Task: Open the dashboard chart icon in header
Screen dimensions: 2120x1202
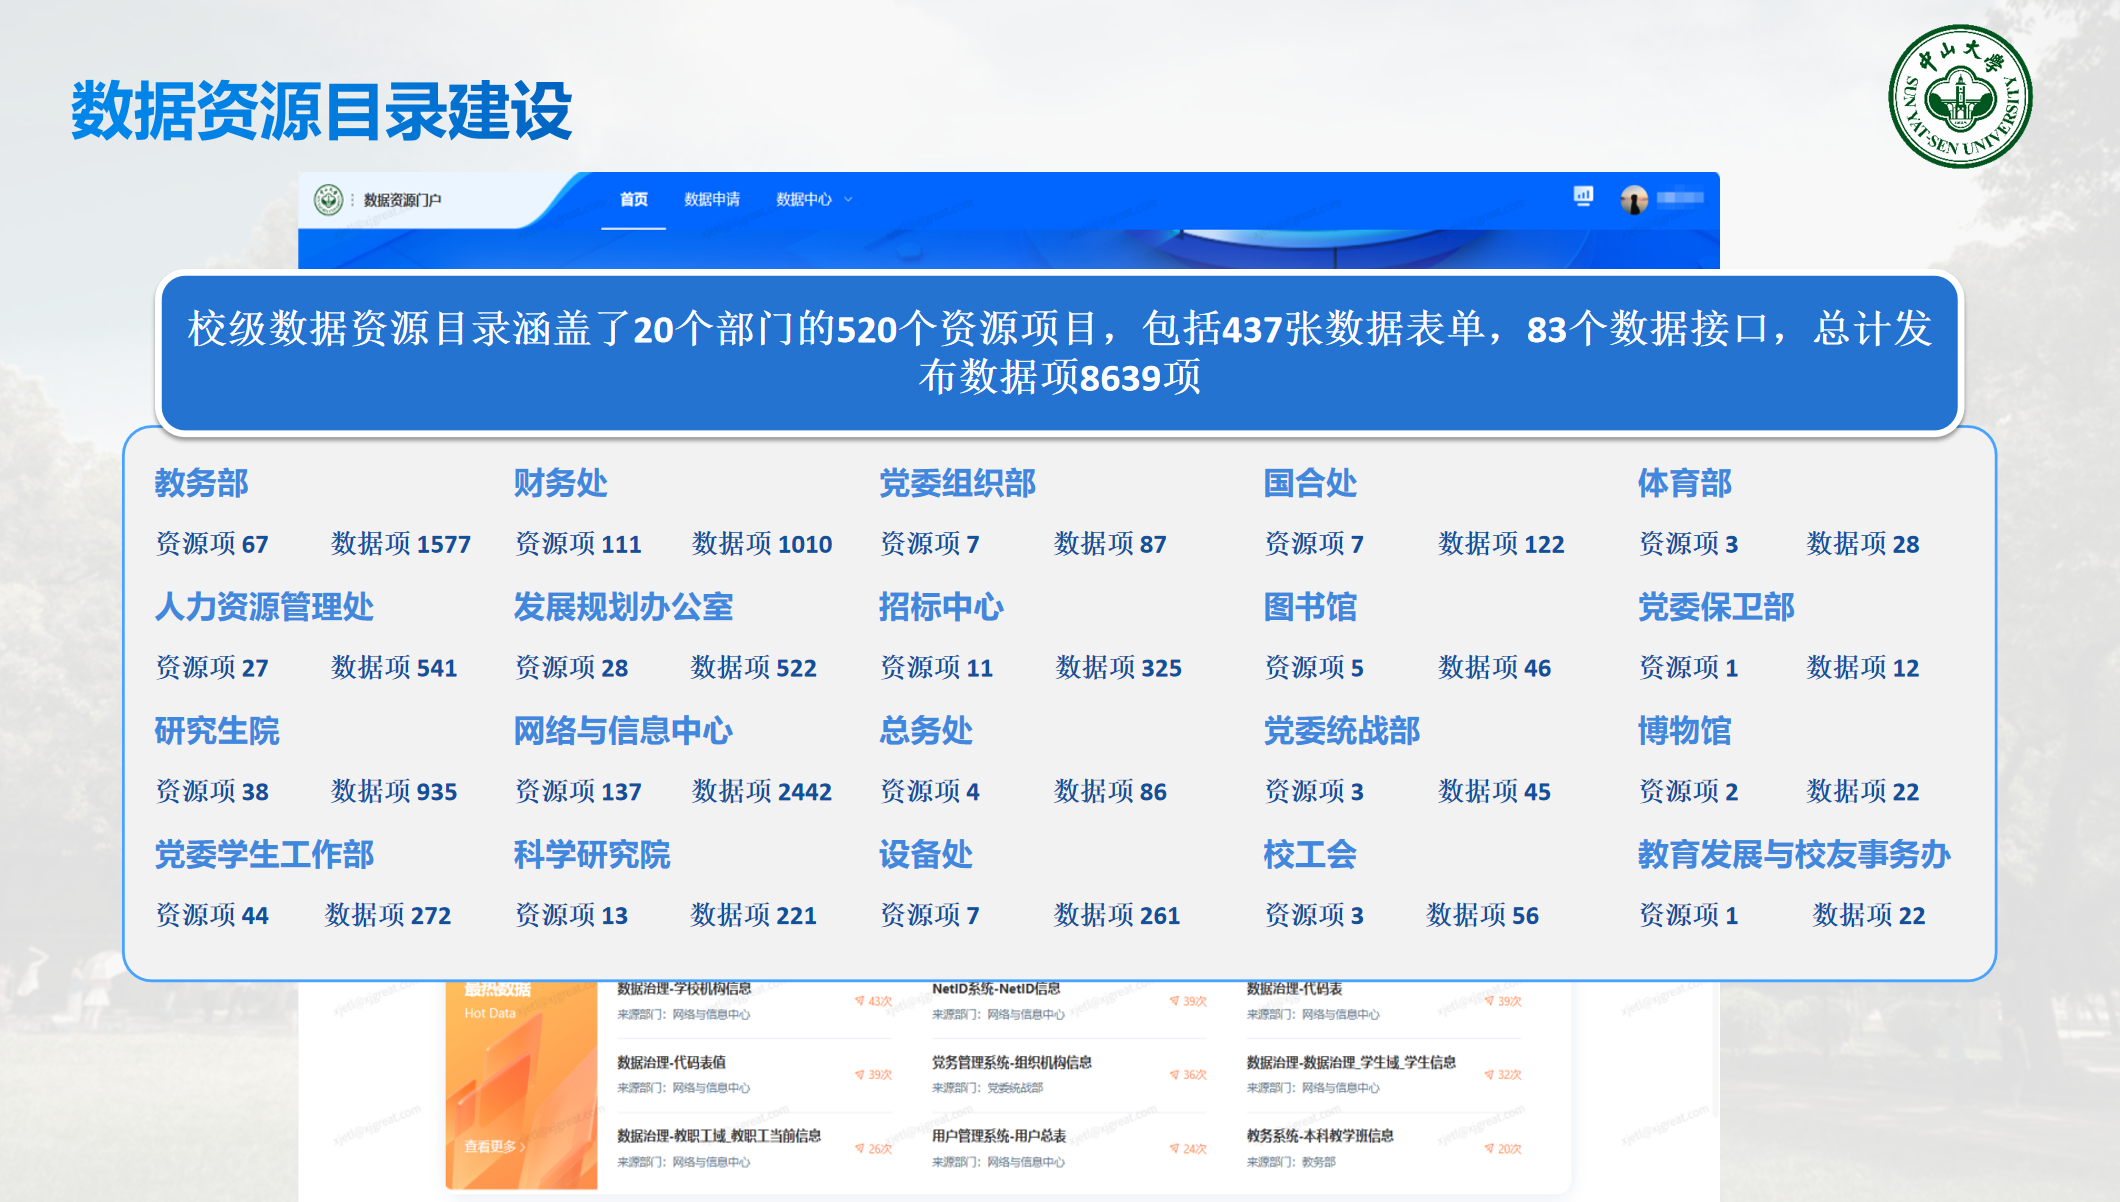Action: pyautogui.click(x=1583, y=196)
